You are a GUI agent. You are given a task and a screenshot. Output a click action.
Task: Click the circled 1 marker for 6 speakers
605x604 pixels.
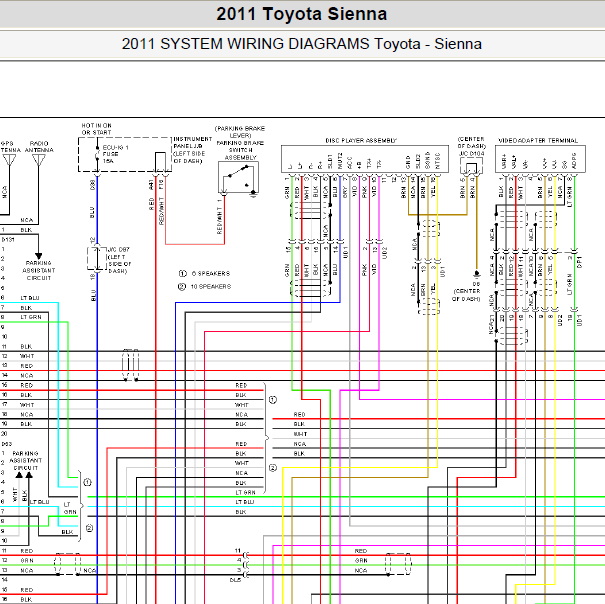coord(182,273)
